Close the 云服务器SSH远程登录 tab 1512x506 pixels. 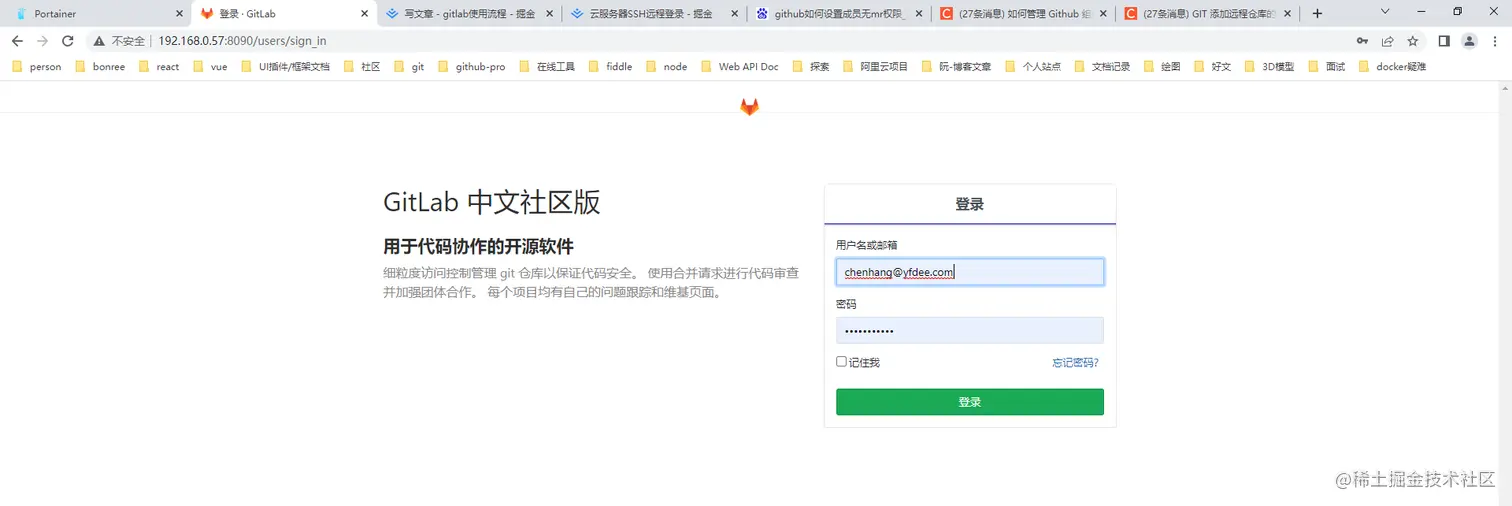pos(734,14)
